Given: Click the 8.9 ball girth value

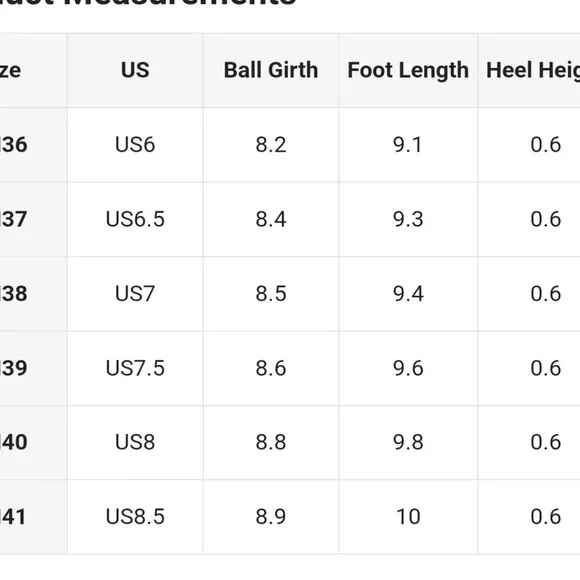Looking at the screenshot, I should click(271, 516).
